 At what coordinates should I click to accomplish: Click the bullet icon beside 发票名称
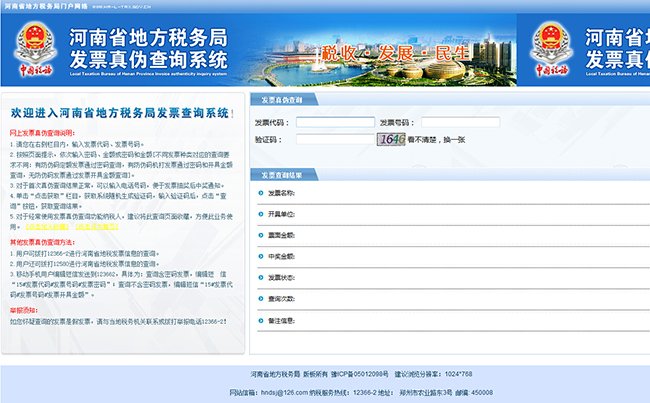point(261,193)
